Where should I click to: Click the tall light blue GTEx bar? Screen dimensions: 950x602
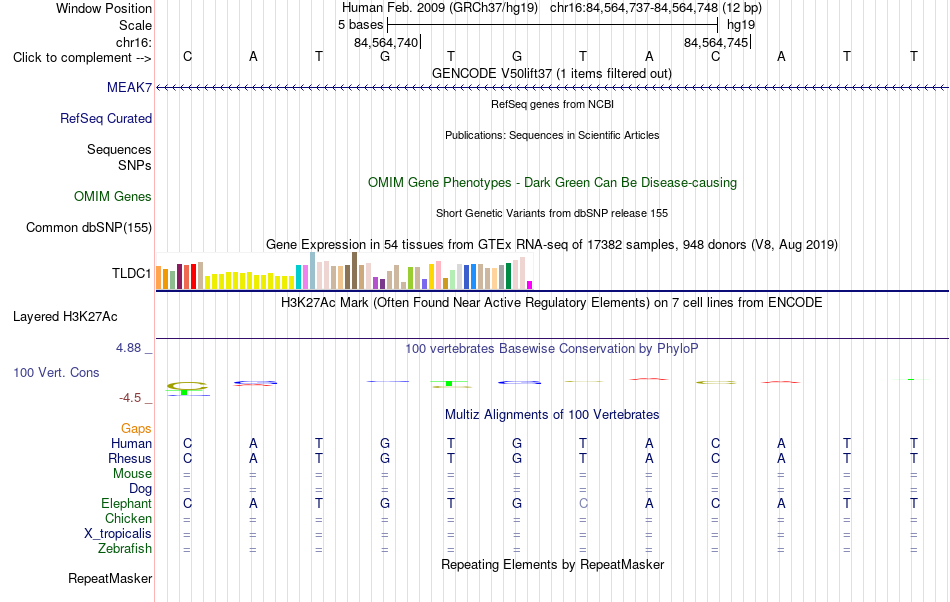313,271
